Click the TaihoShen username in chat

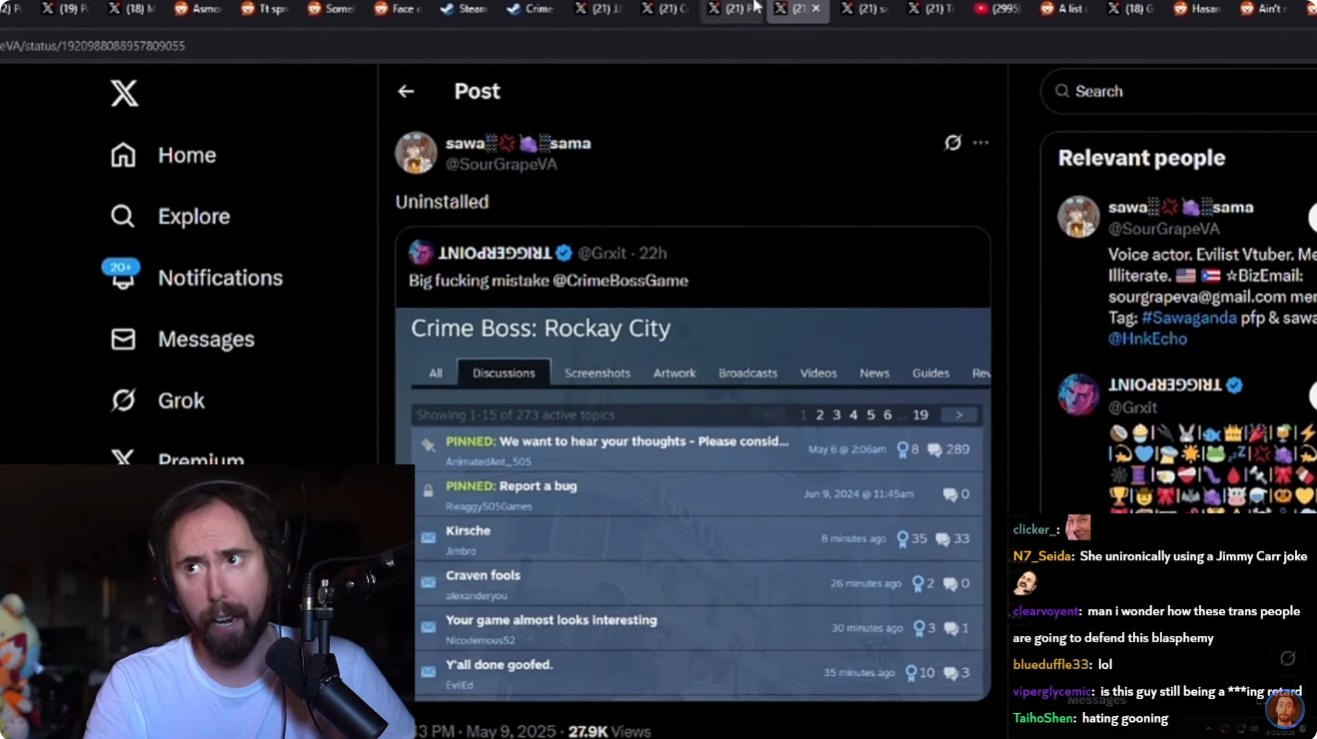coord(1045,718)
